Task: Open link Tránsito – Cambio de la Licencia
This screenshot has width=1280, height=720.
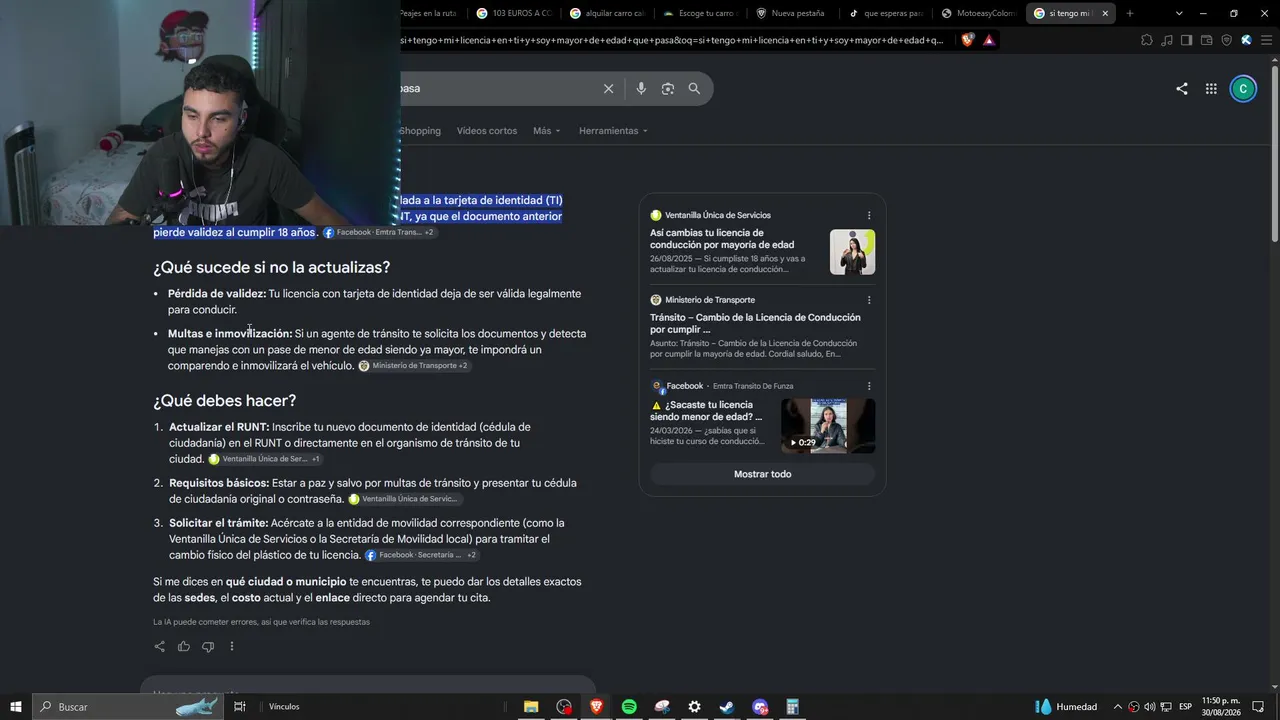Action: [x=755, y=323]
